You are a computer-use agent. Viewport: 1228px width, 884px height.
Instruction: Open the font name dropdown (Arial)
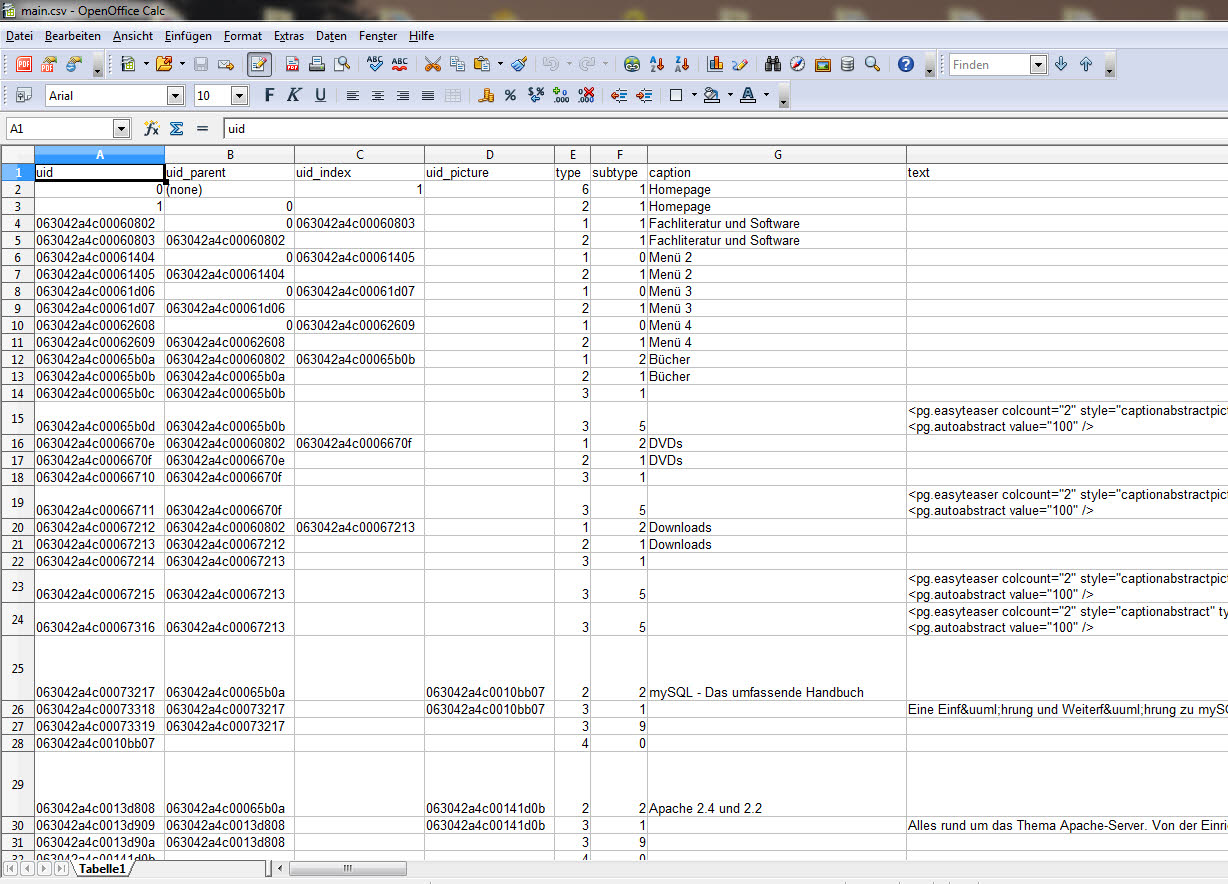pyautogui.click(x=176, y=95)
